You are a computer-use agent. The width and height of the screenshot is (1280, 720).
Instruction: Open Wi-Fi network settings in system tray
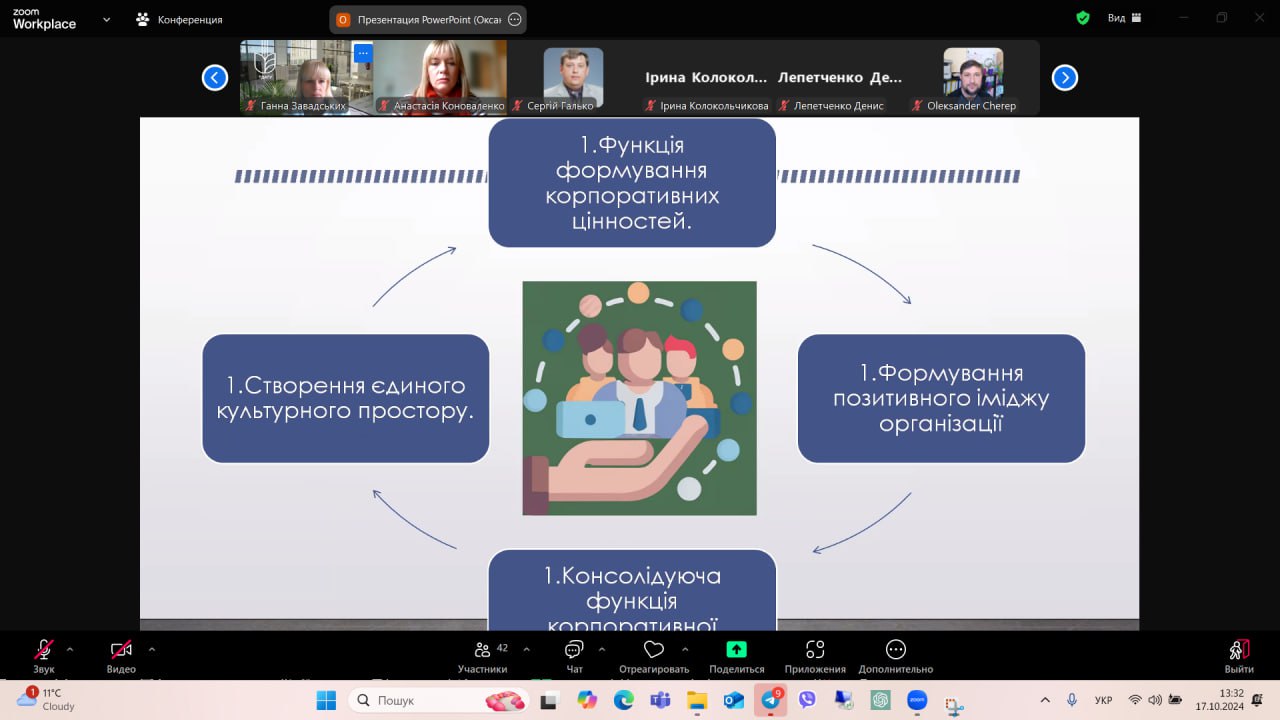click(1135, 700)
